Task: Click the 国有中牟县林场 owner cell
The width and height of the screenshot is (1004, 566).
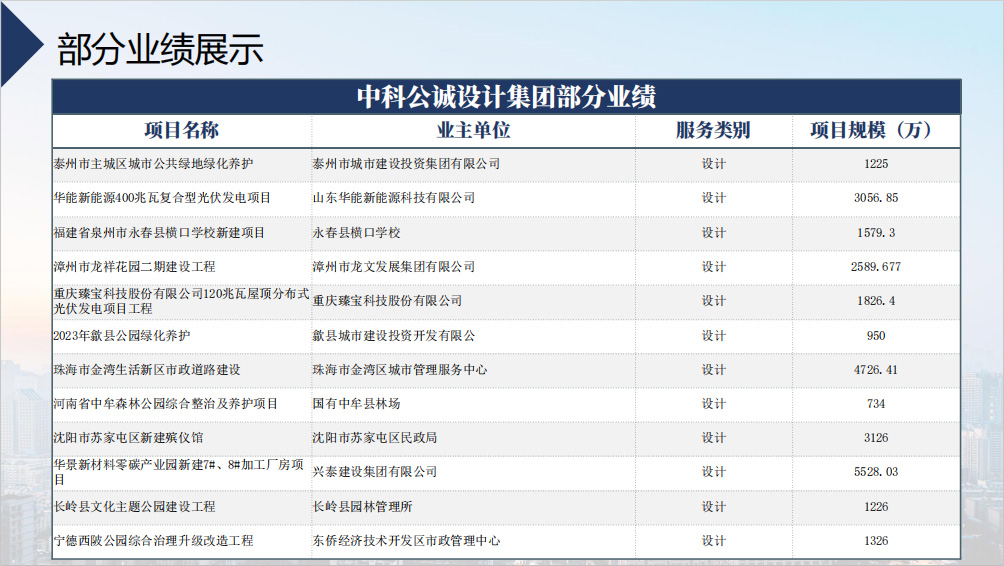Action: [356, 404]
